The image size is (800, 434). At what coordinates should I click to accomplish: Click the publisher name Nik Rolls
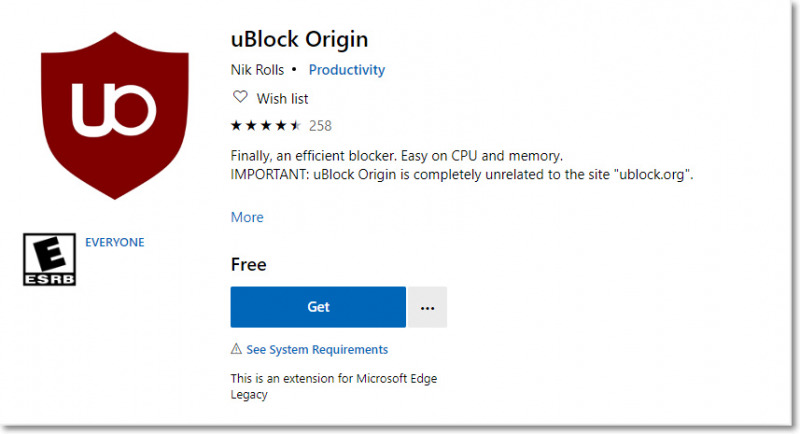257,70
